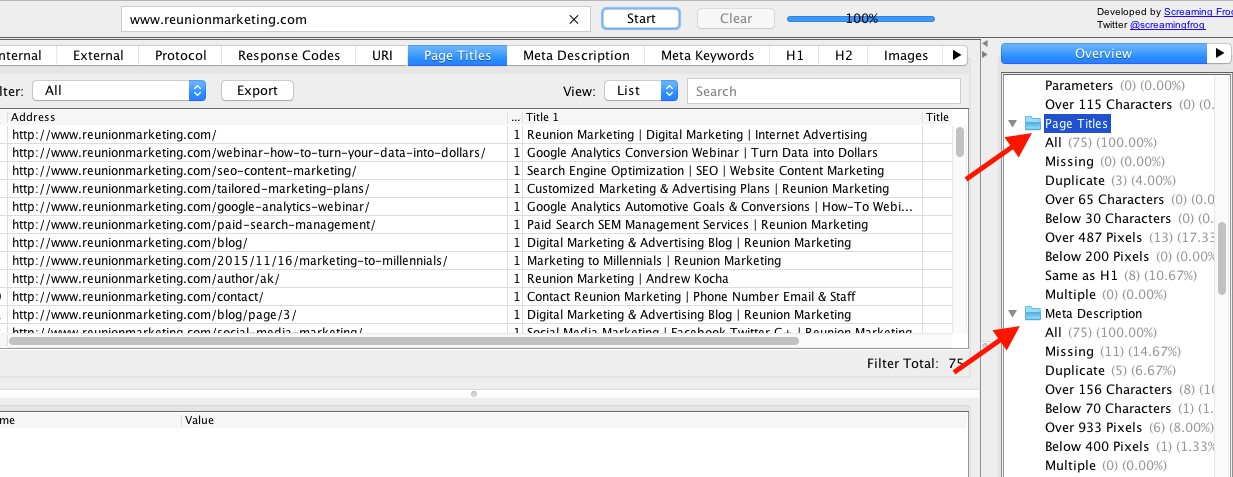Click title 'Reunion Marketing | Andrew Kocha'

[x=627, y=279]
